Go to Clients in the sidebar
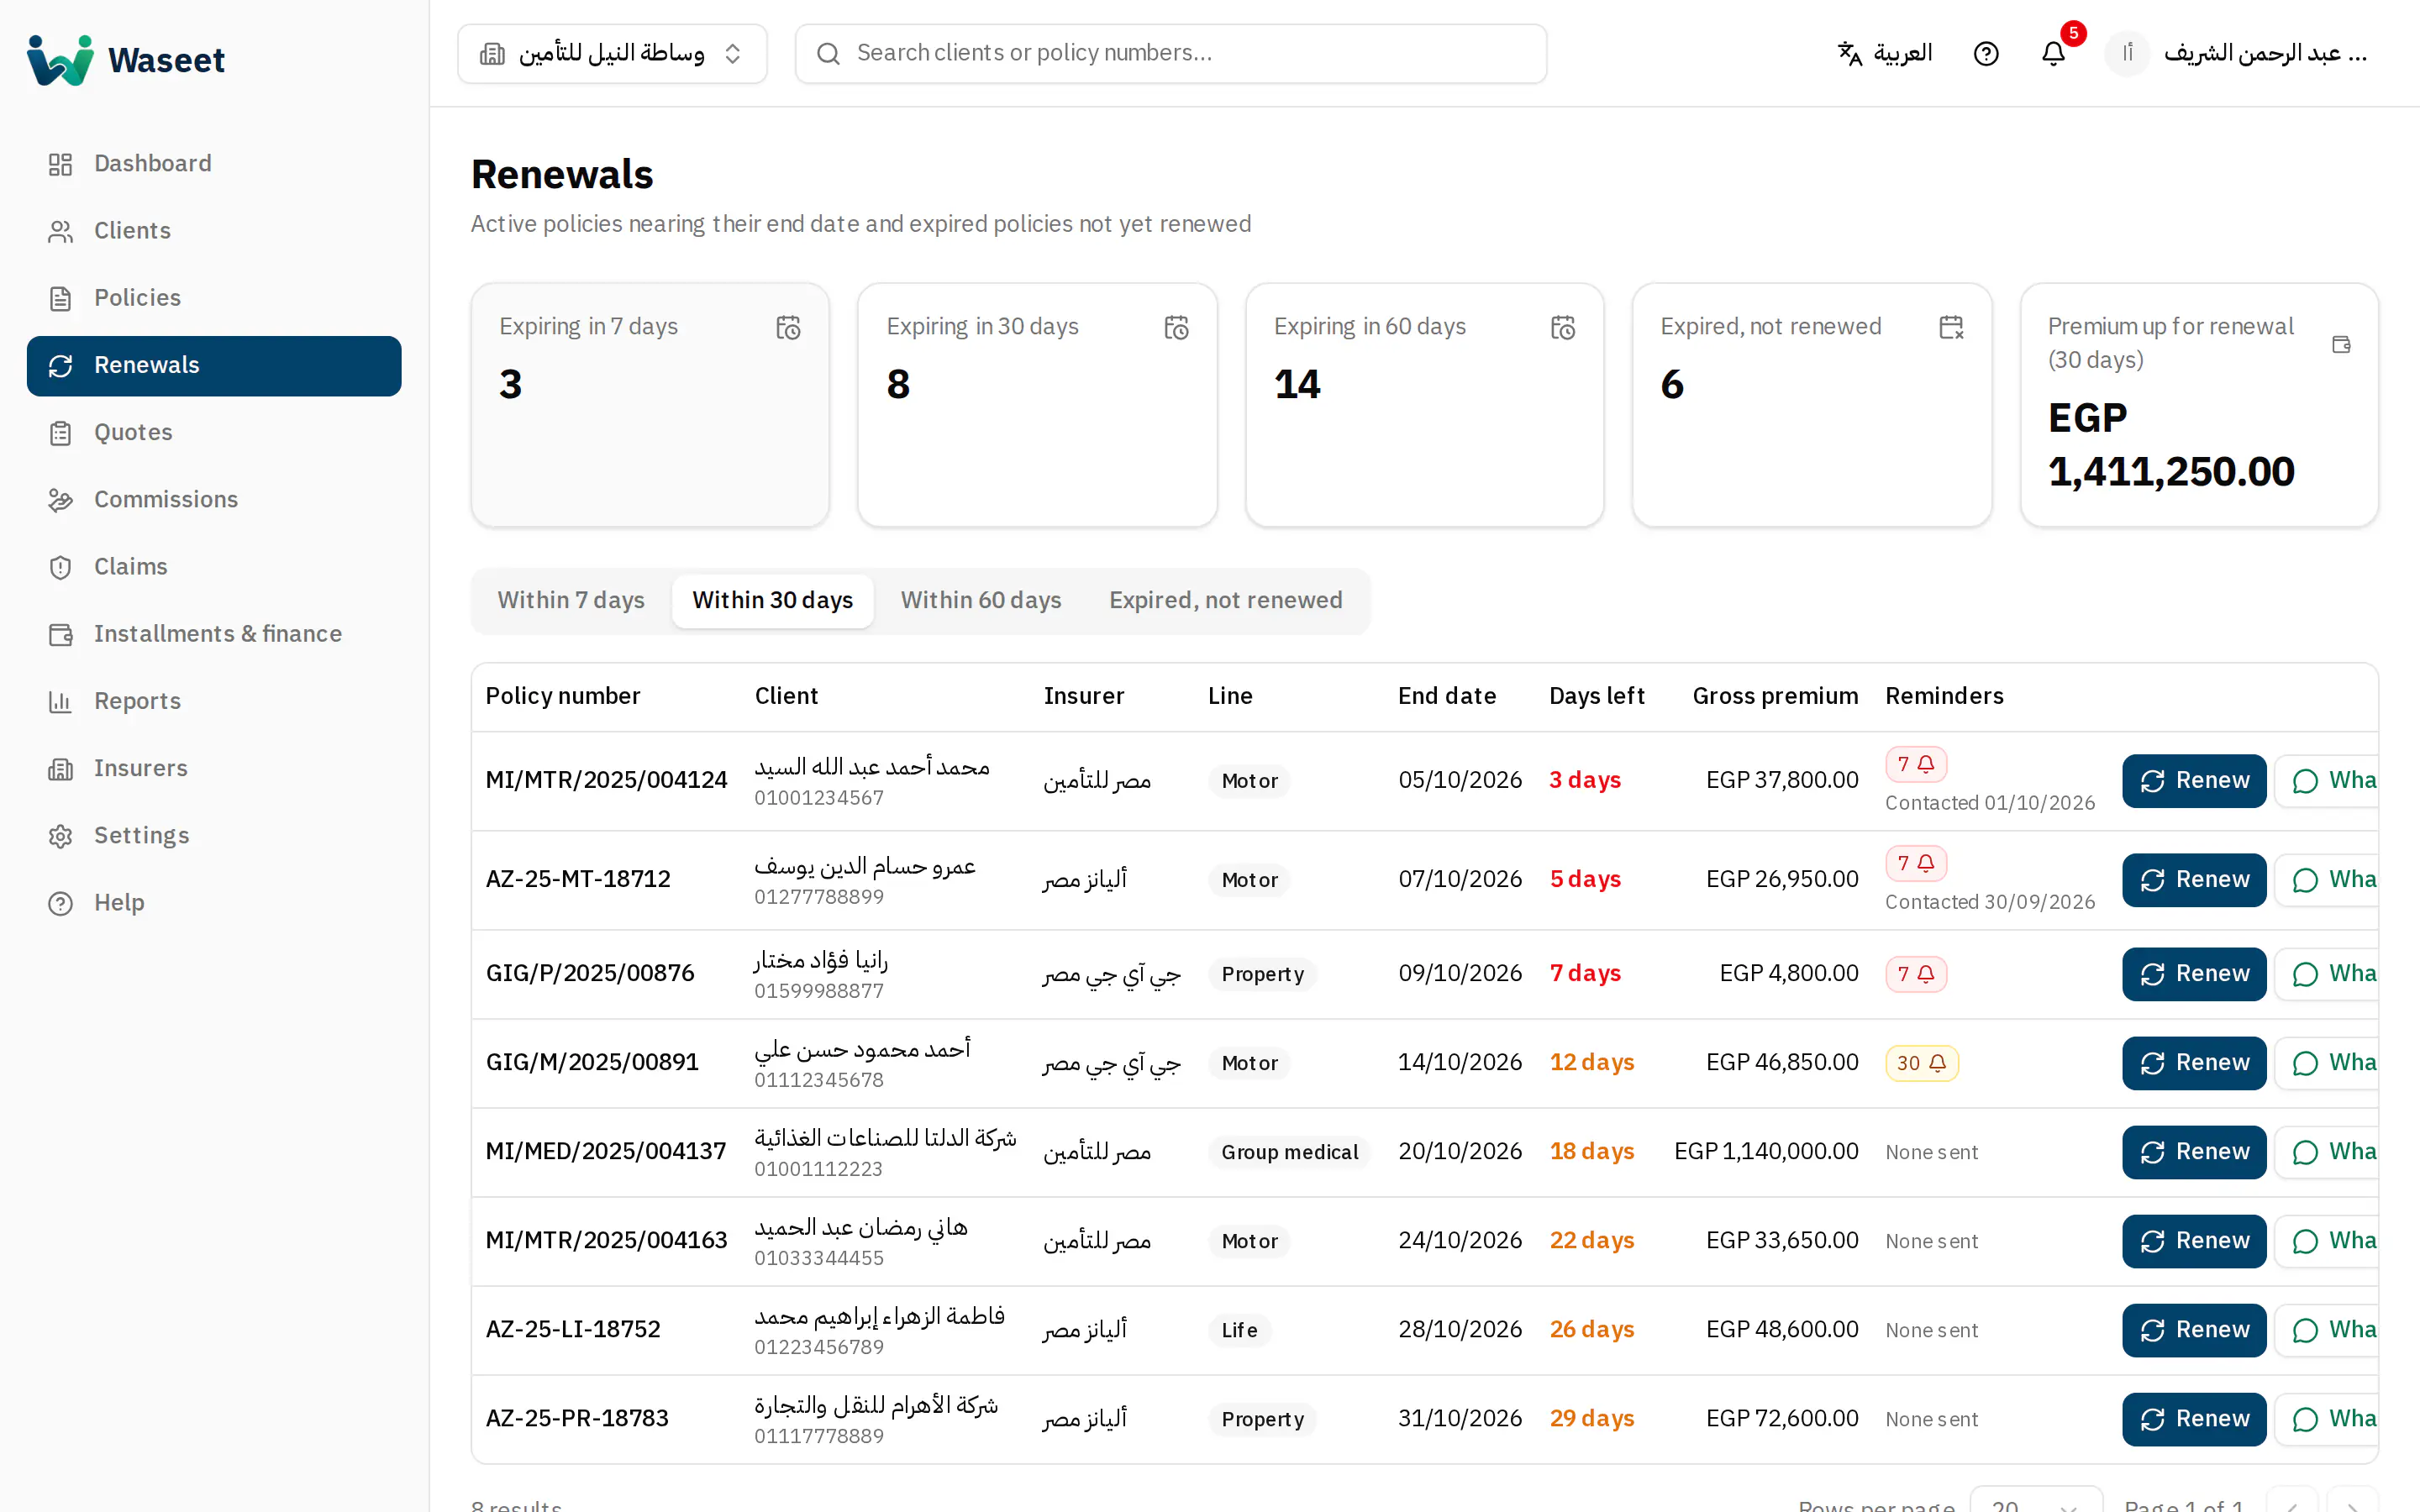The image size is (2420, 1512). [214, 230]
